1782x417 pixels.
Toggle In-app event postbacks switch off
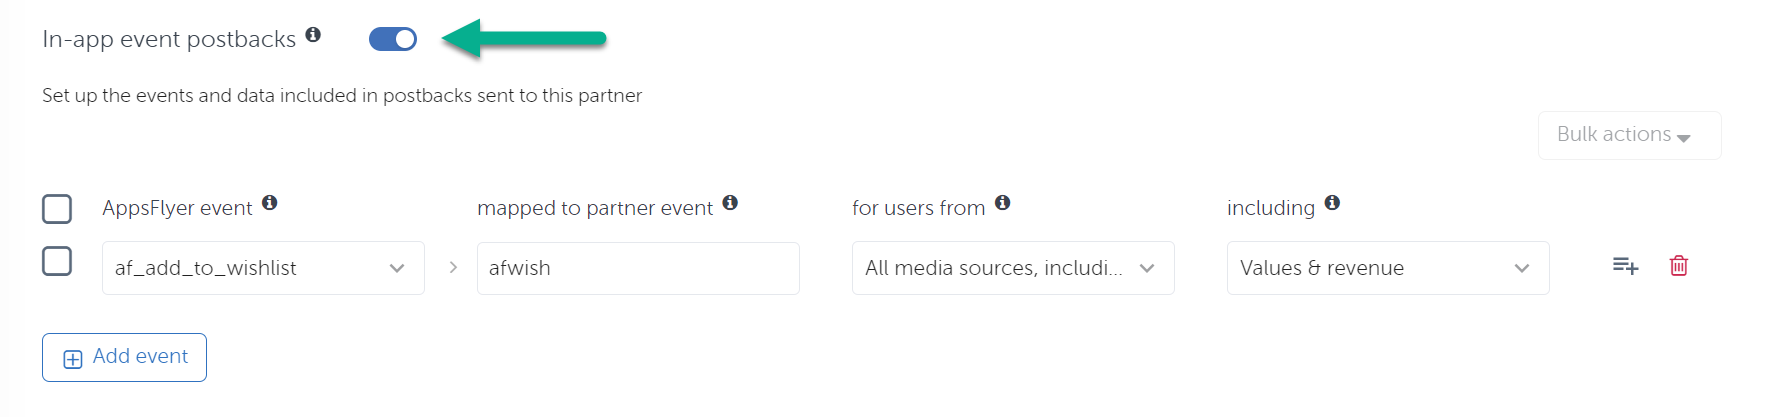coord(393,39)
